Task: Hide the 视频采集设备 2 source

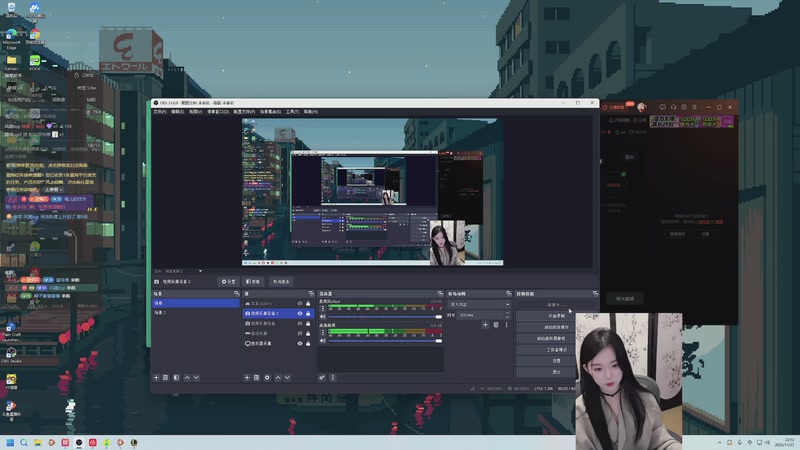Action: (x=300, y=313)
